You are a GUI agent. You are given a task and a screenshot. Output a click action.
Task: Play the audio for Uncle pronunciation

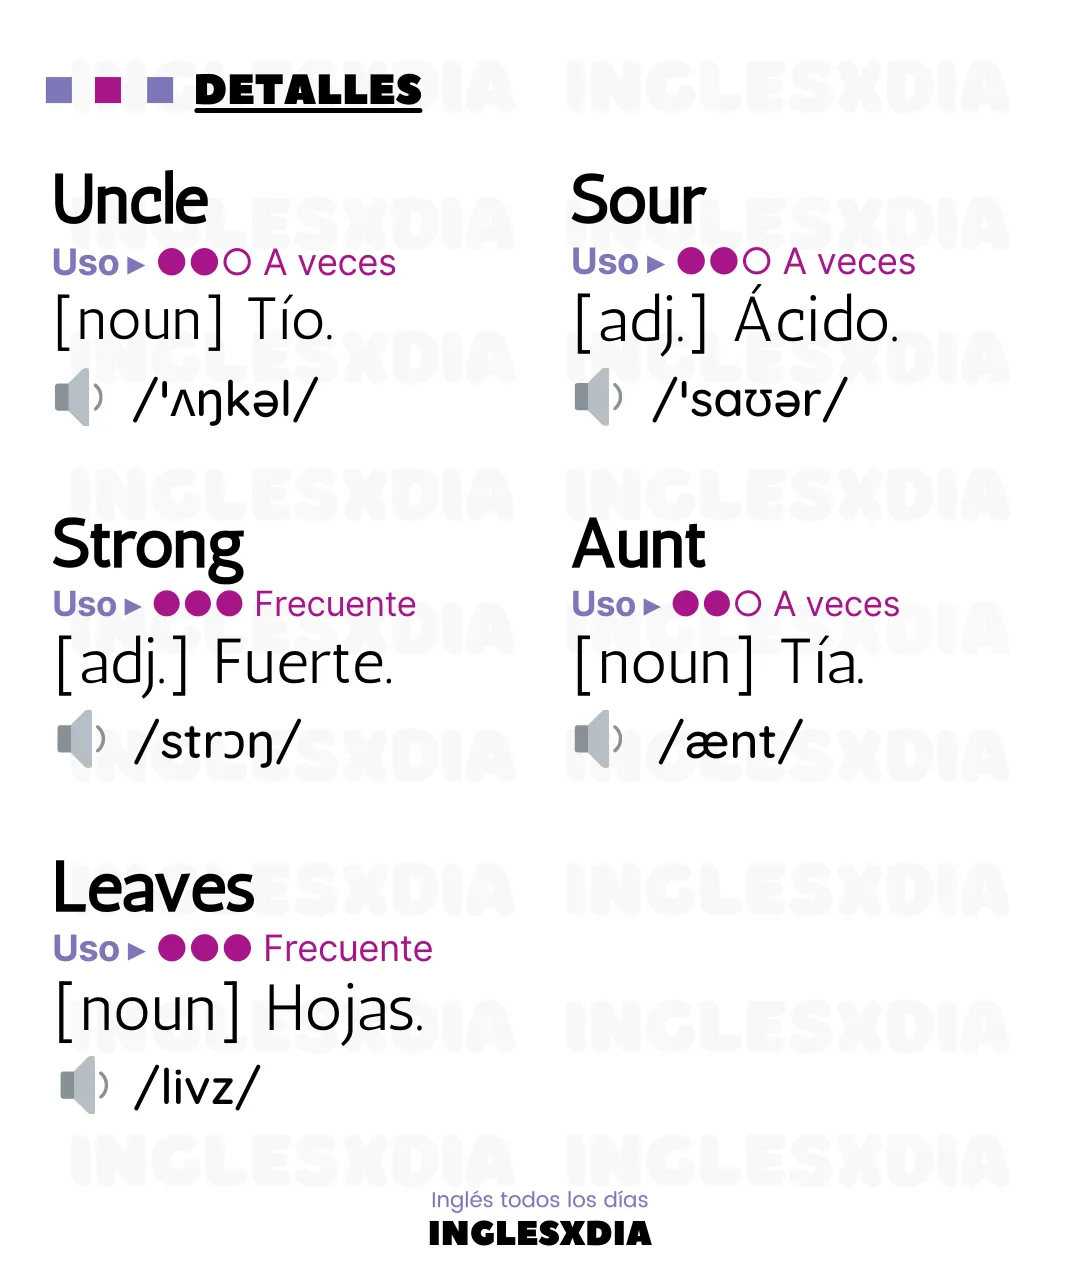(x=79, y=397)
